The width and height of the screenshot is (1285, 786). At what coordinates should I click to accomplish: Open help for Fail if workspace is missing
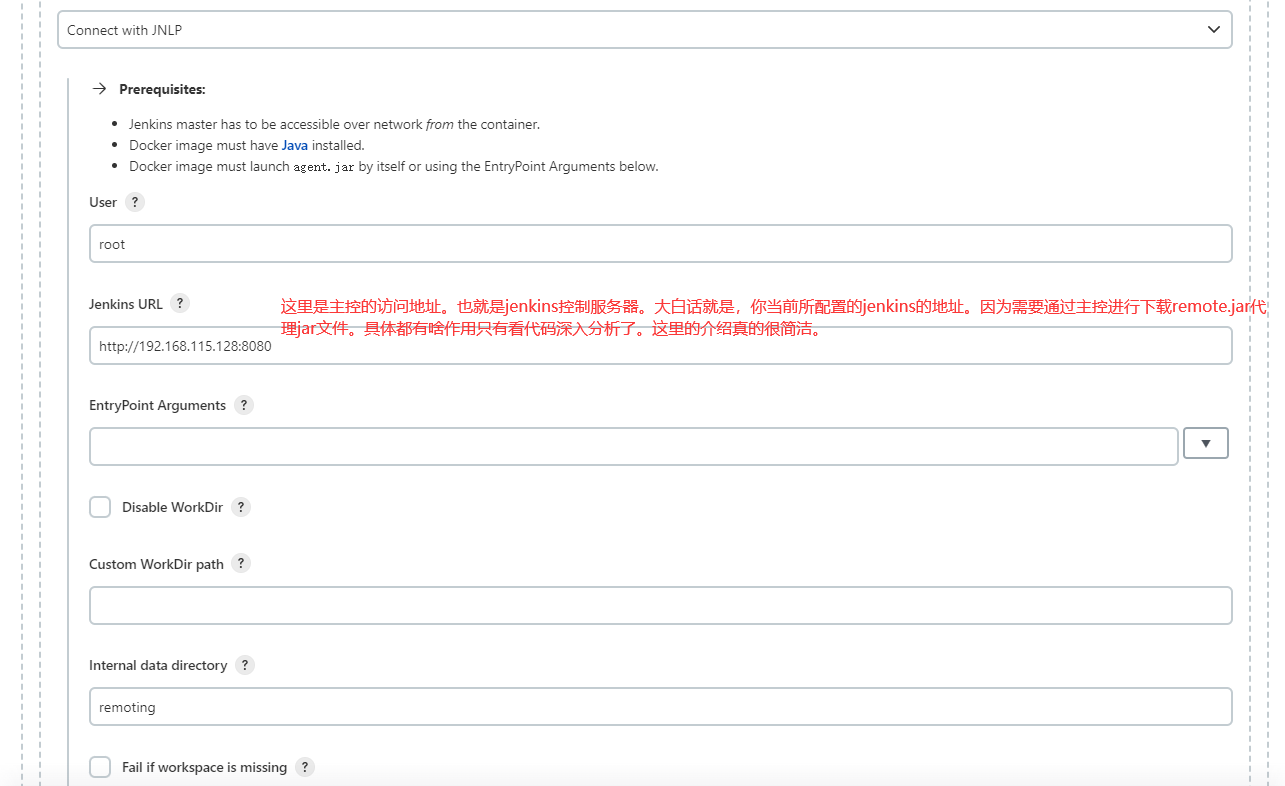coord(305,767)
